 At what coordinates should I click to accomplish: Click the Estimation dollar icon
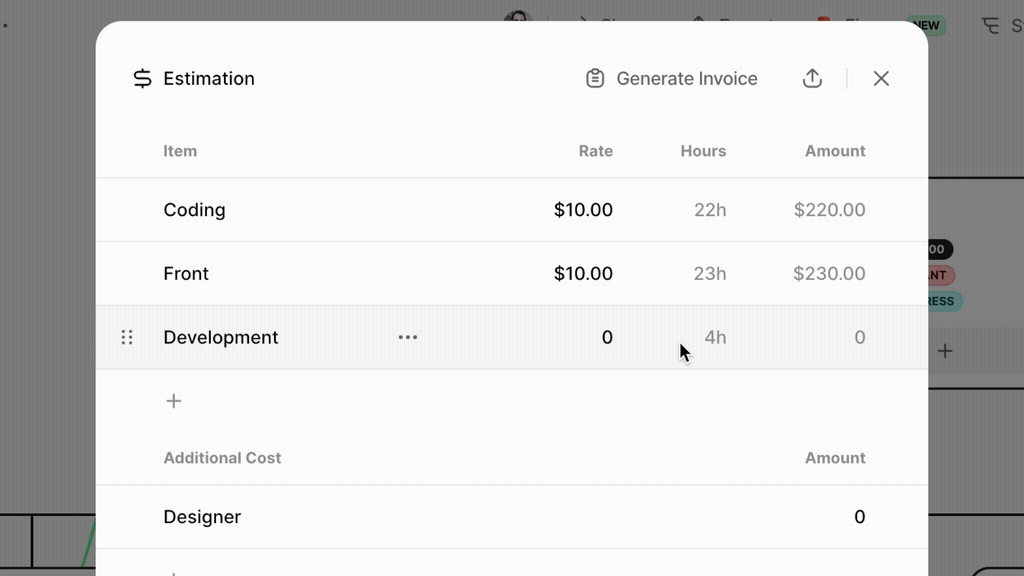[x=142, y=78]
